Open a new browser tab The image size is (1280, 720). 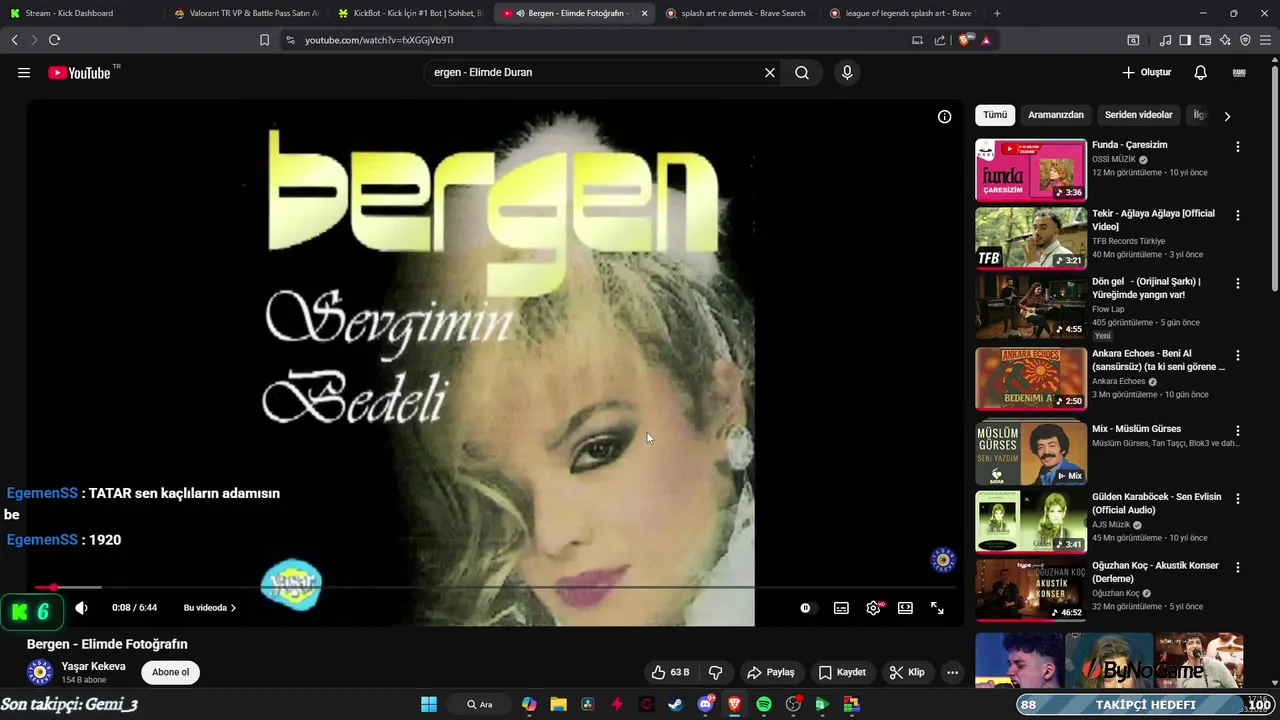(997, 13)
